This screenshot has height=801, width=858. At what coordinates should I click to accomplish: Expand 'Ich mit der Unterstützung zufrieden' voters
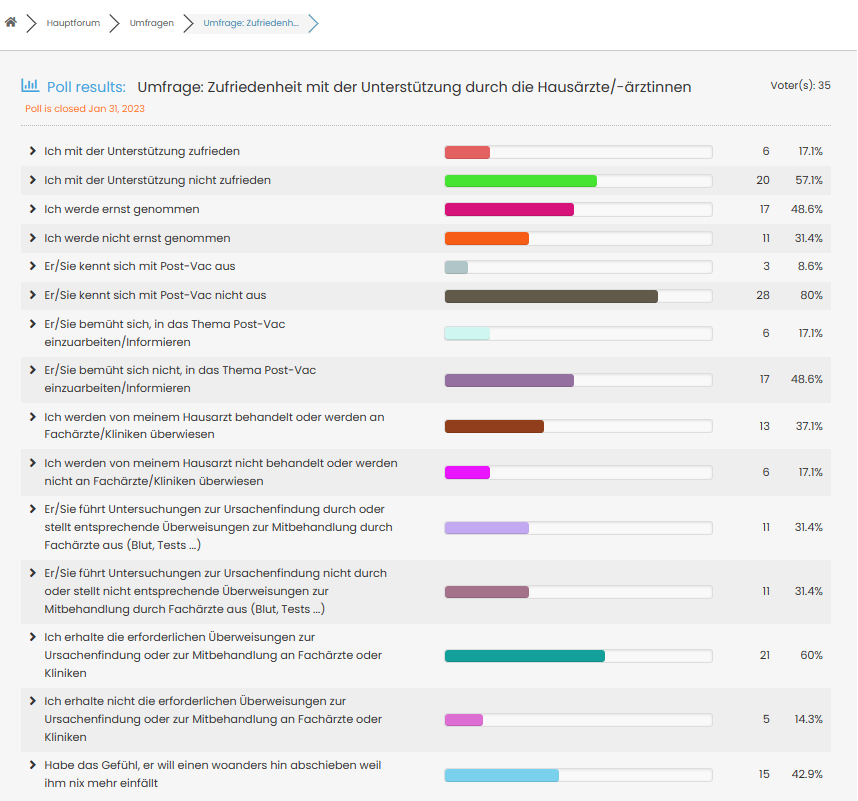click(33, 151)
